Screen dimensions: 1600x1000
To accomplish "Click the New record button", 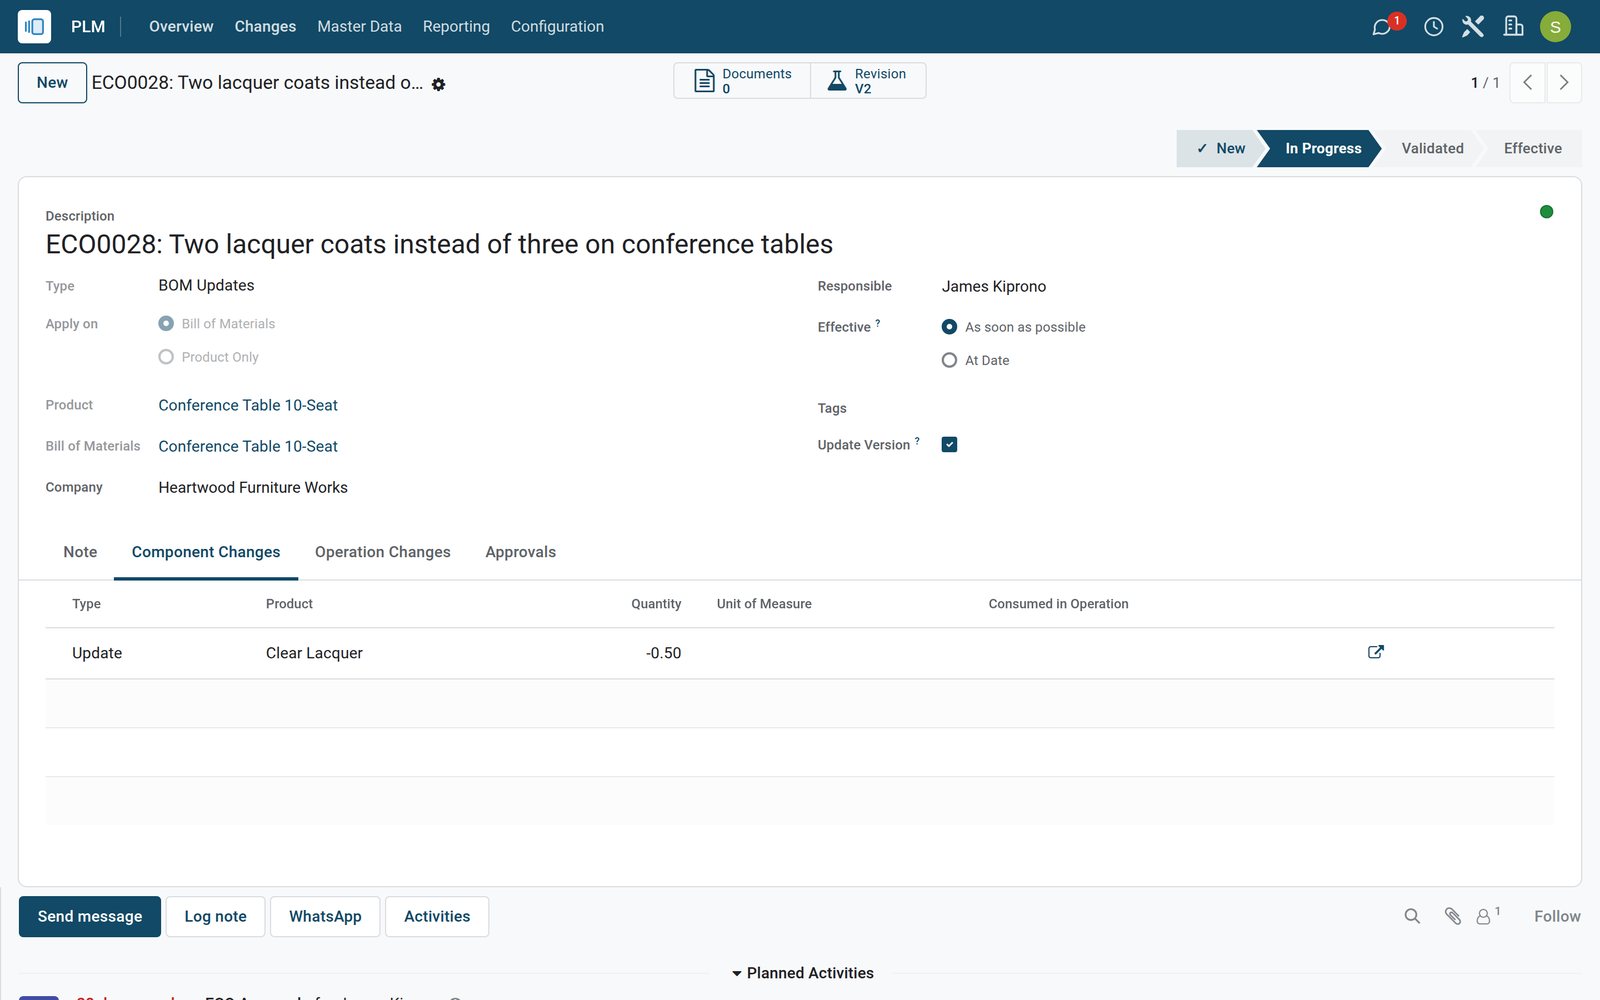I will click(52, 83).
